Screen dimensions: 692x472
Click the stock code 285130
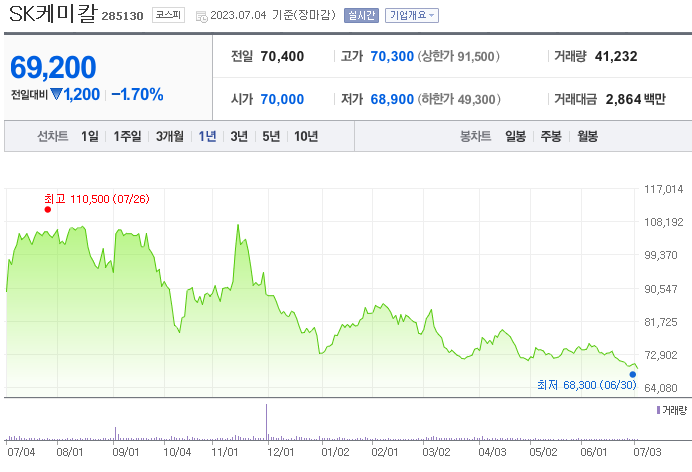122,16
